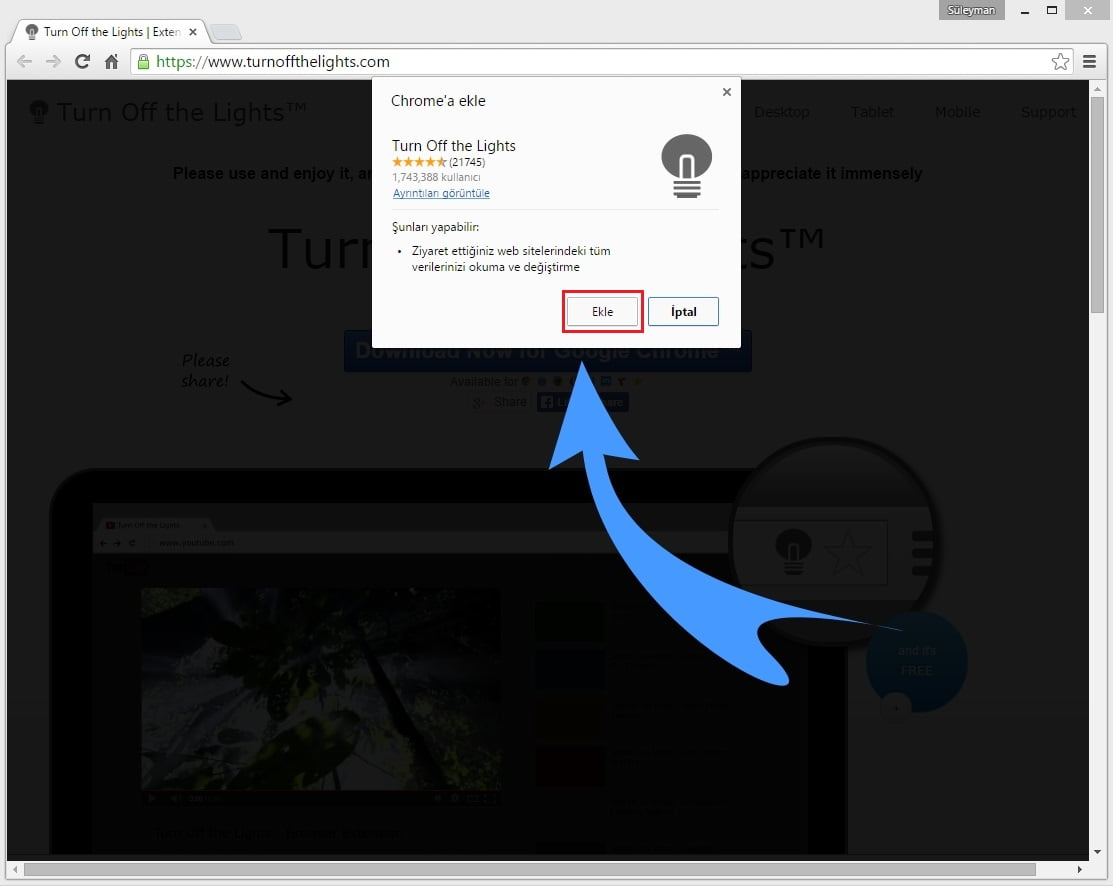
Task: Click the horizontal scrollbar right arrow
Action: pos(1081,869)
